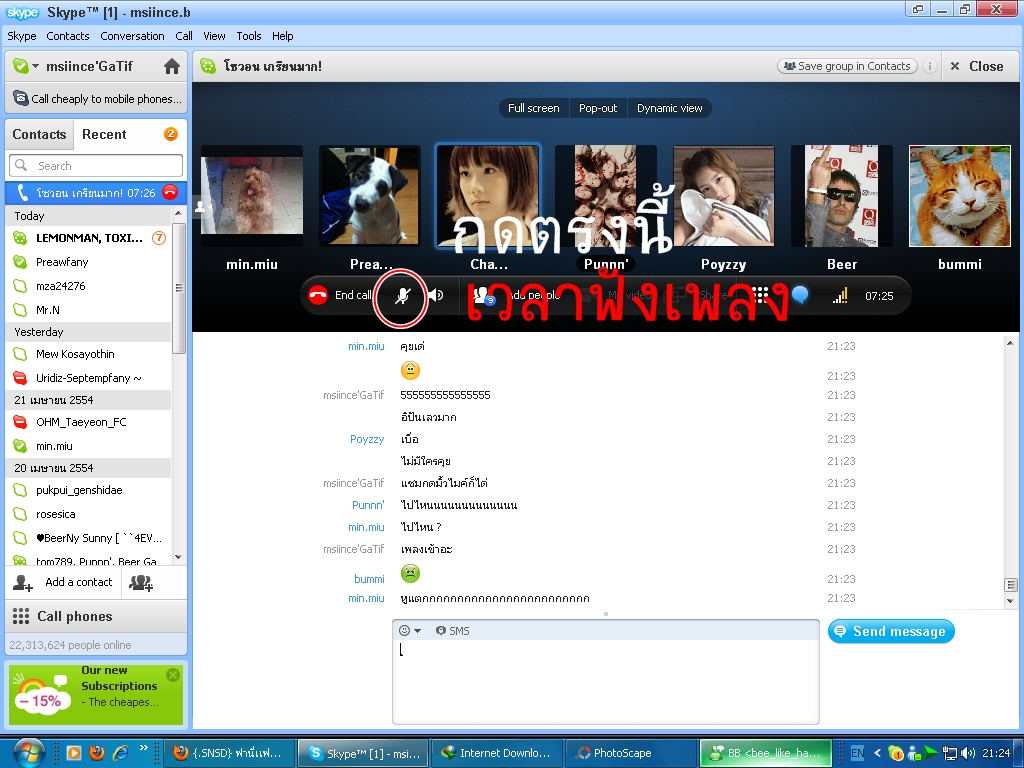Select Poyzzy participant thumbnail
The width and height of the screenshot is (1024, 768).
724,196
